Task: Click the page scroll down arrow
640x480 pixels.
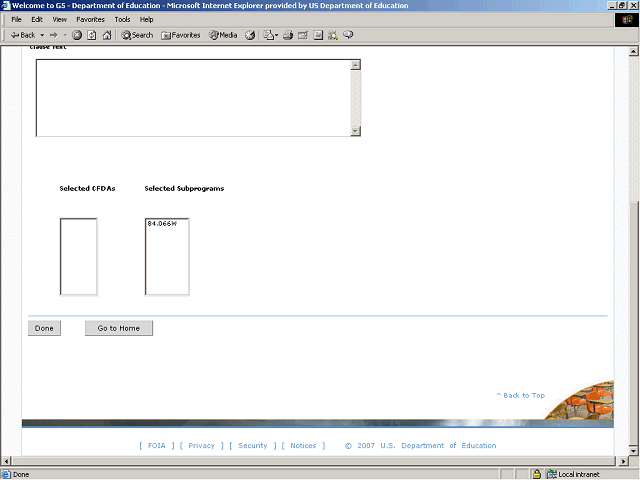Action: [633, 451]
